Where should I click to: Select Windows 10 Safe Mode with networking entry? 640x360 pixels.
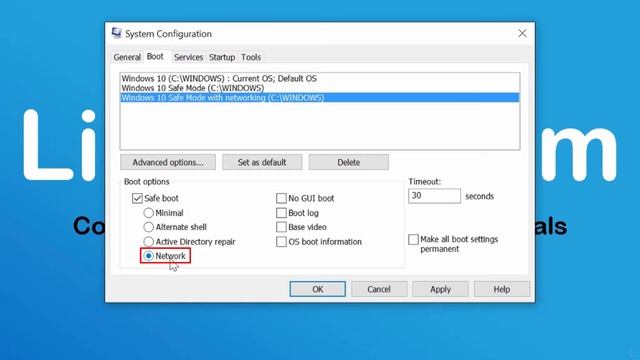tap(320, 98)
